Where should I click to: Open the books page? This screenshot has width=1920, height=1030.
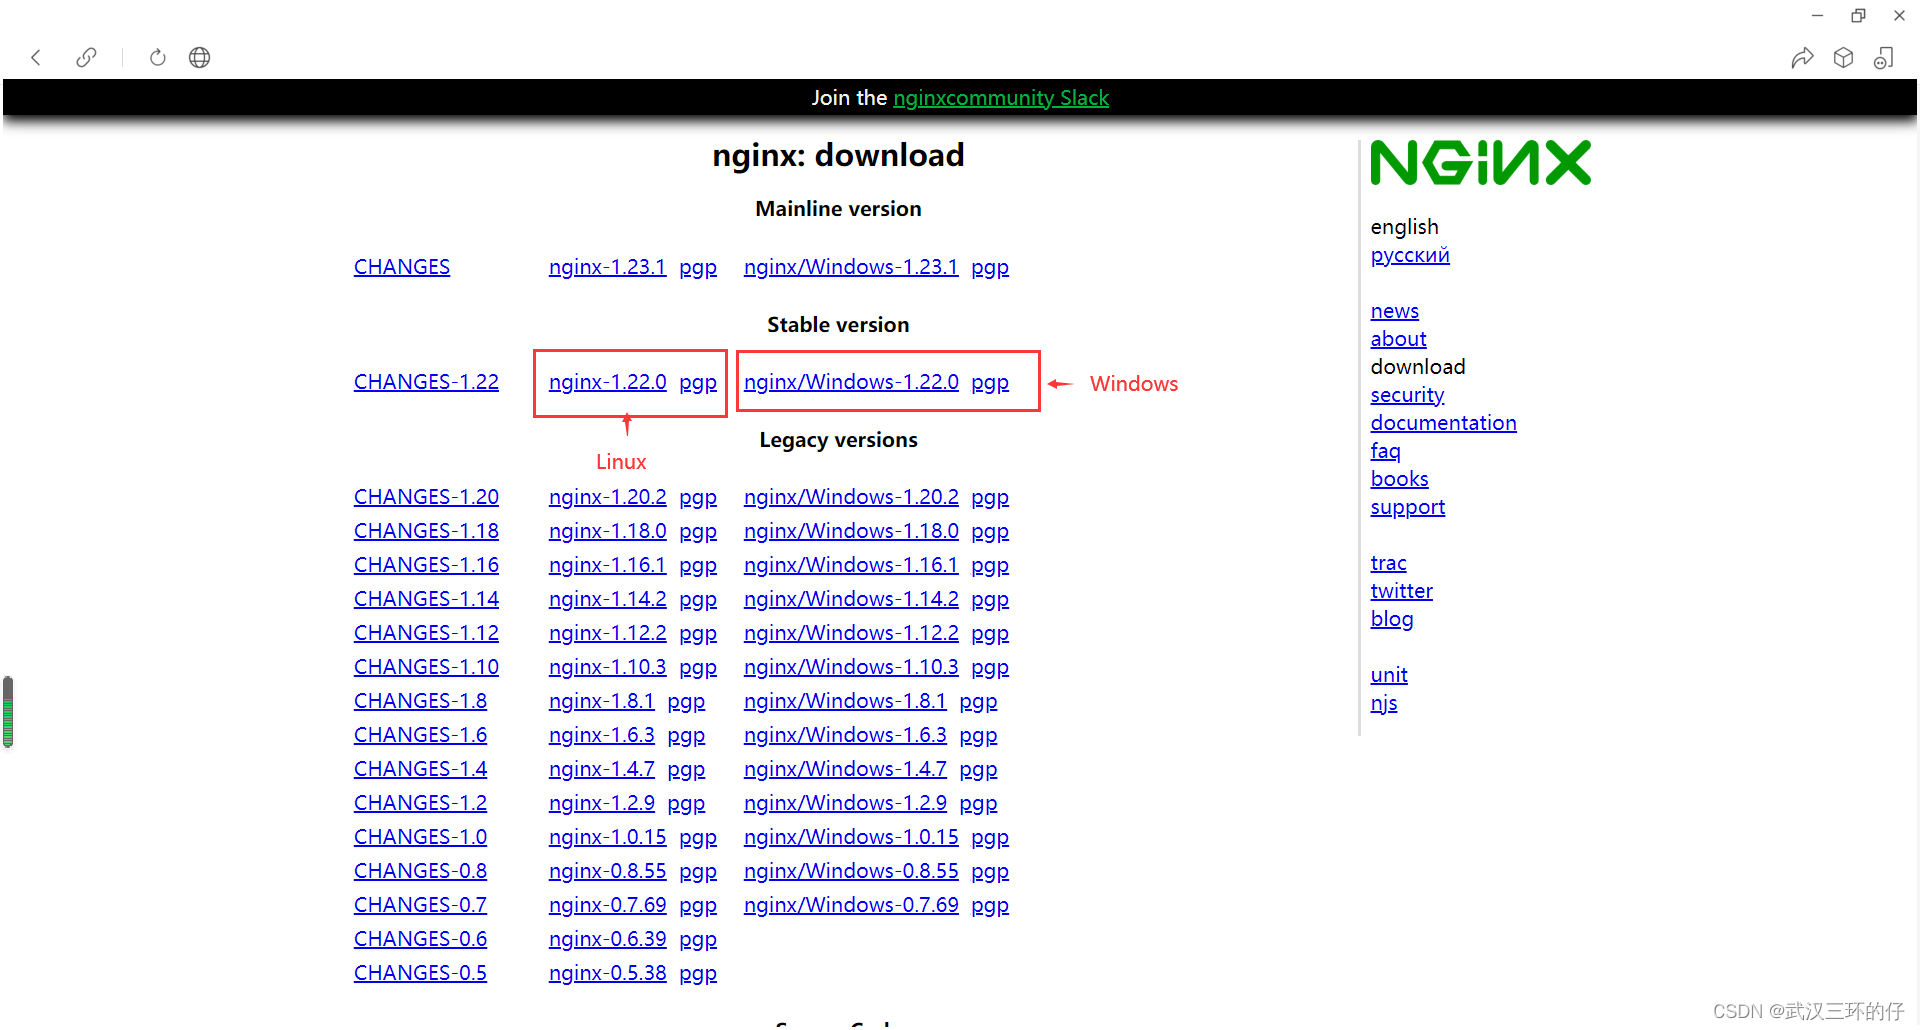click(1399, 479)
